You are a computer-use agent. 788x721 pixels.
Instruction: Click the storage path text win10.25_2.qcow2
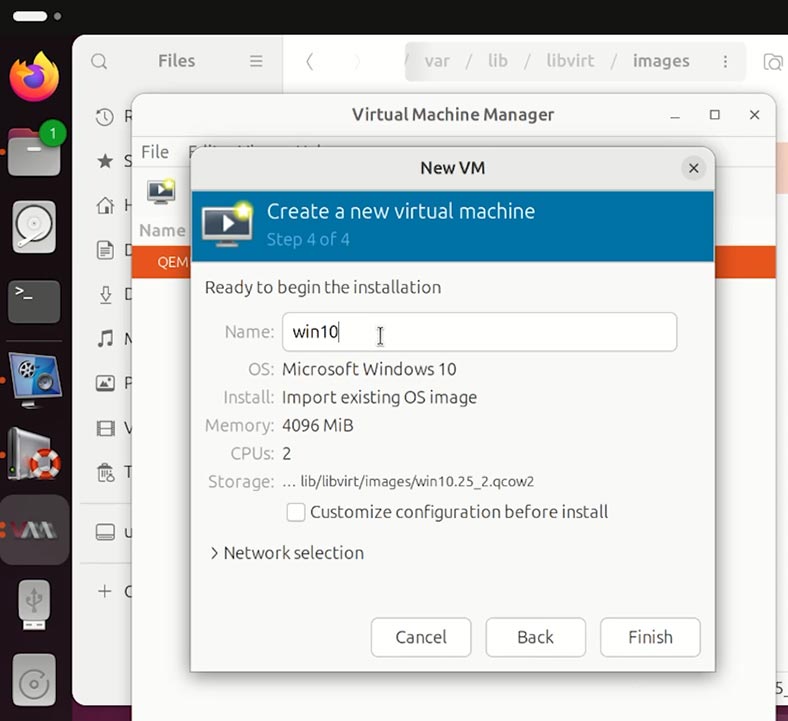coord(408,481)
